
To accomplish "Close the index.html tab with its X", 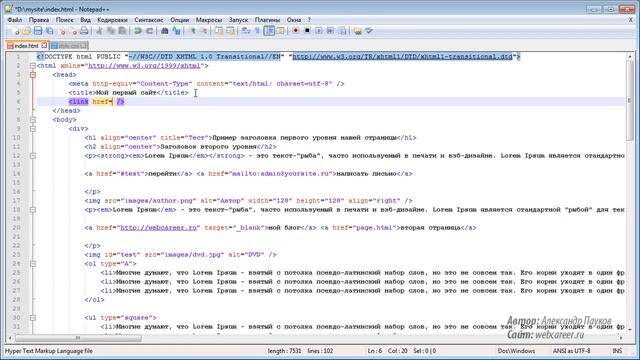I will pyautogui.click(x=44, y=45).
